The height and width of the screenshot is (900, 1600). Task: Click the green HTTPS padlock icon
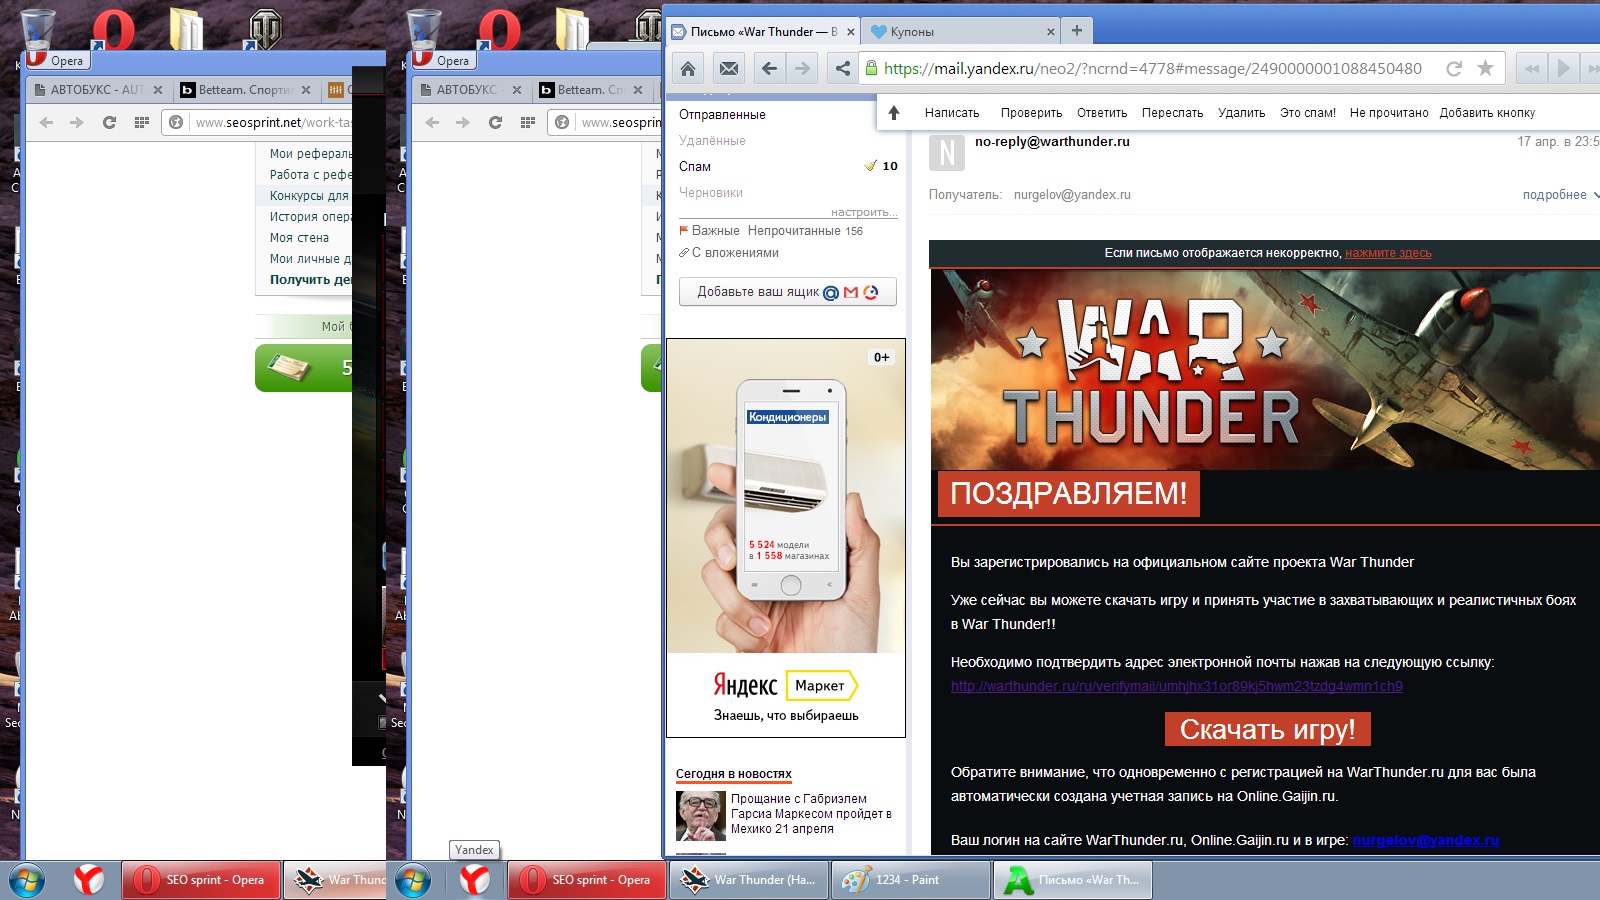871,69
